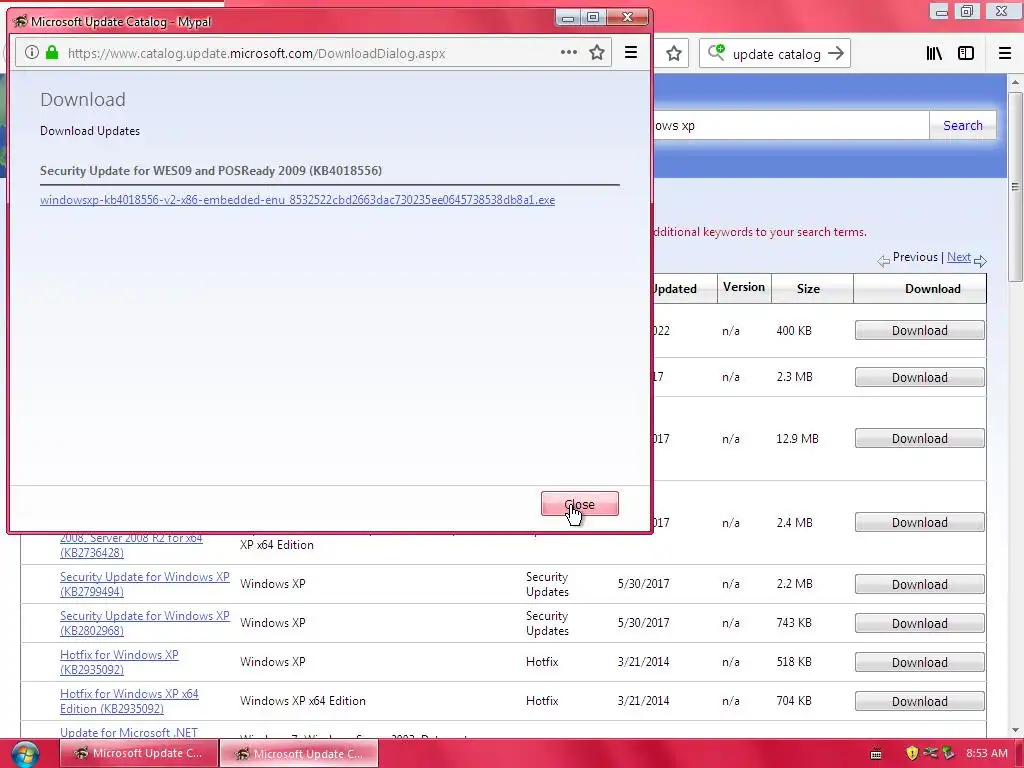Click the network connection tray icon

pos(931,753)
